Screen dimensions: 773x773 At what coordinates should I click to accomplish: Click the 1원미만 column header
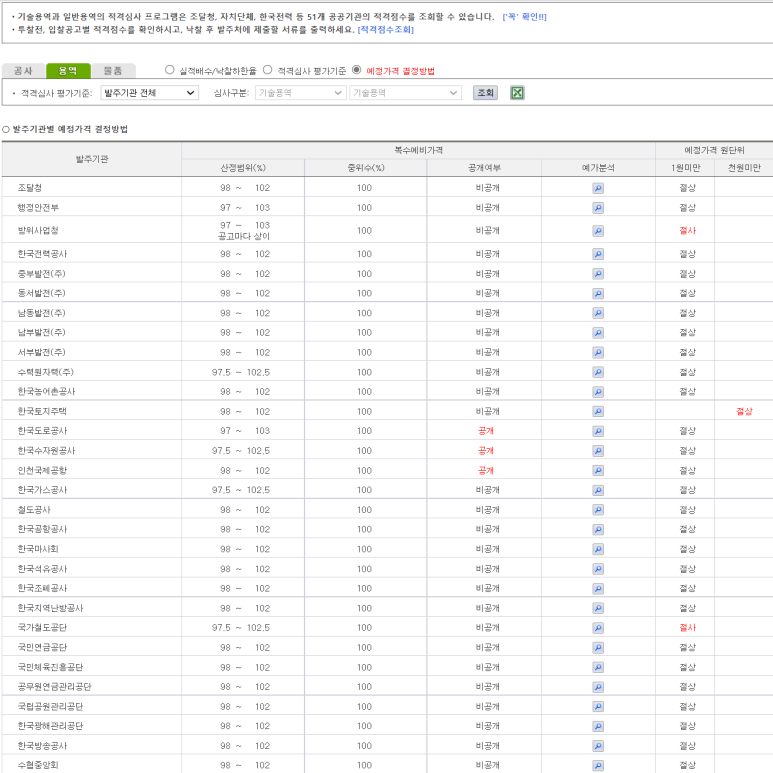tap(685, 168)
